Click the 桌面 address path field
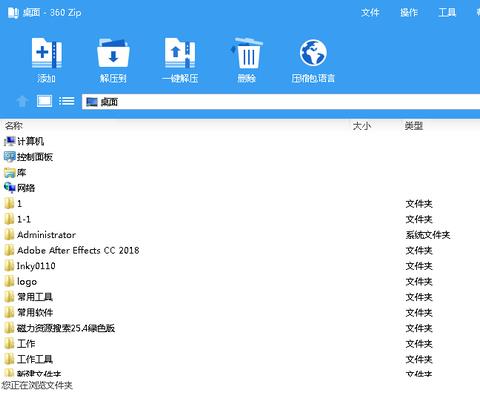Screen dimensions: 480x396 click(x=281, y=102)
